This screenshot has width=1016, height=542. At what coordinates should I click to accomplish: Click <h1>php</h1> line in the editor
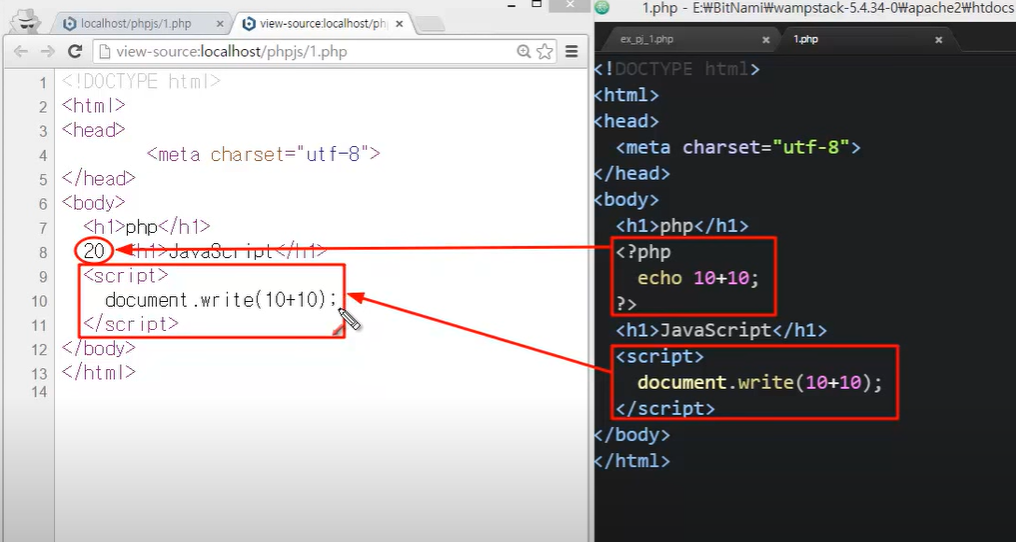[x=682, y=226]
